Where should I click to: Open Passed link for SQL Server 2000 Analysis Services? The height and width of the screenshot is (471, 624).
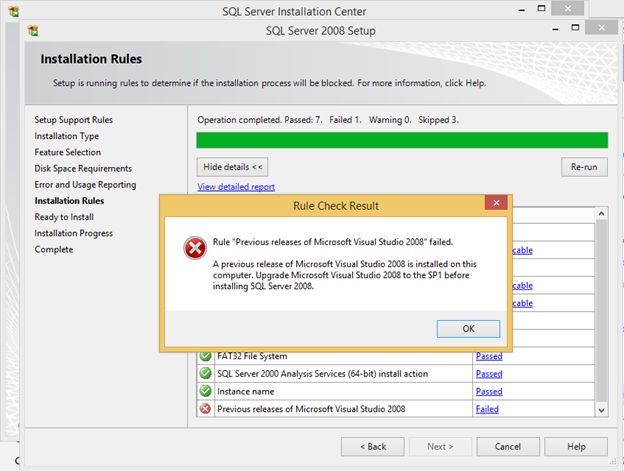[489, 374]
